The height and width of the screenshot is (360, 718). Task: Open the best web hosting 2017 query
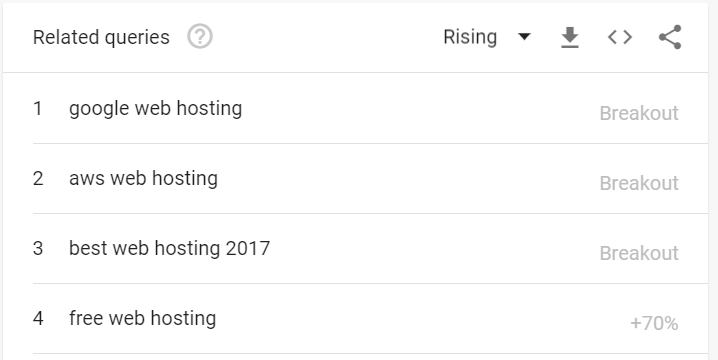point(169,248)
